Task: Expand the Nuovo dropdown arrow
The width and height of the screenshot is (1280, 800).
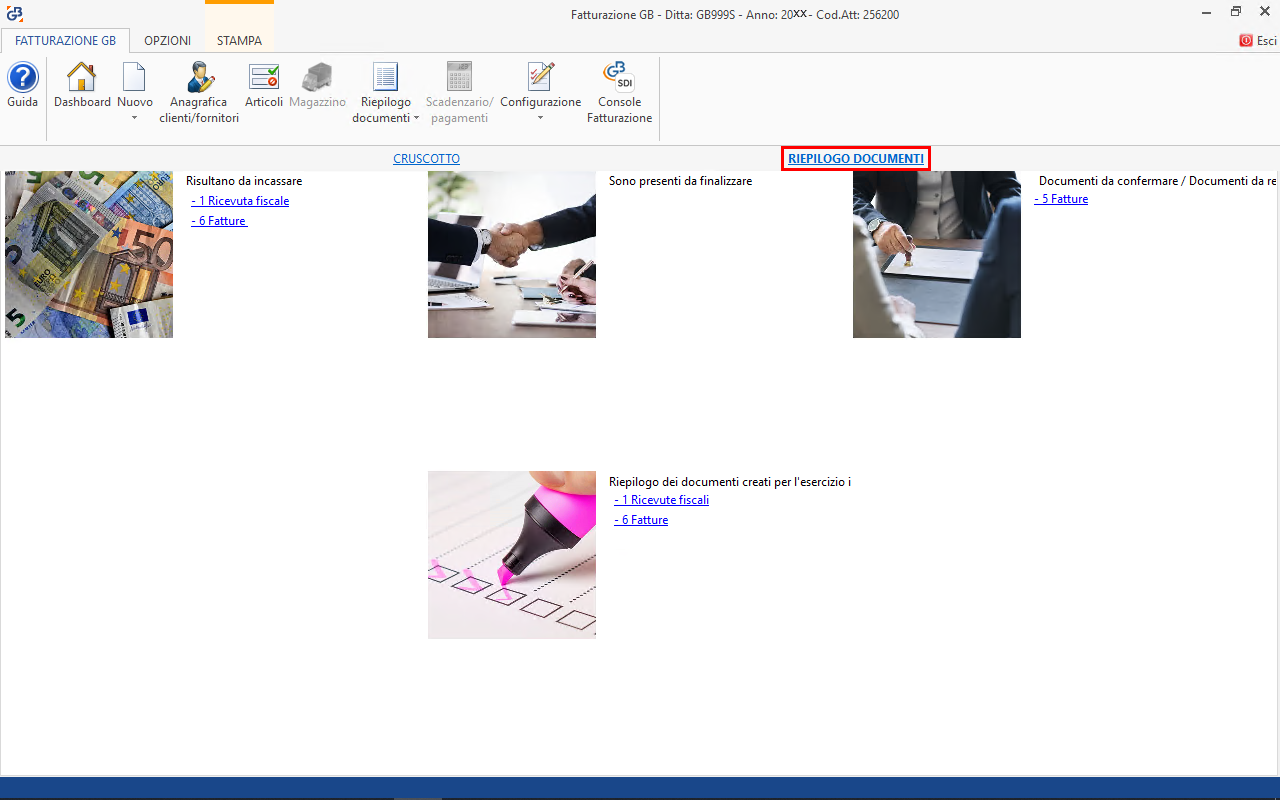Action: point(134,118)
